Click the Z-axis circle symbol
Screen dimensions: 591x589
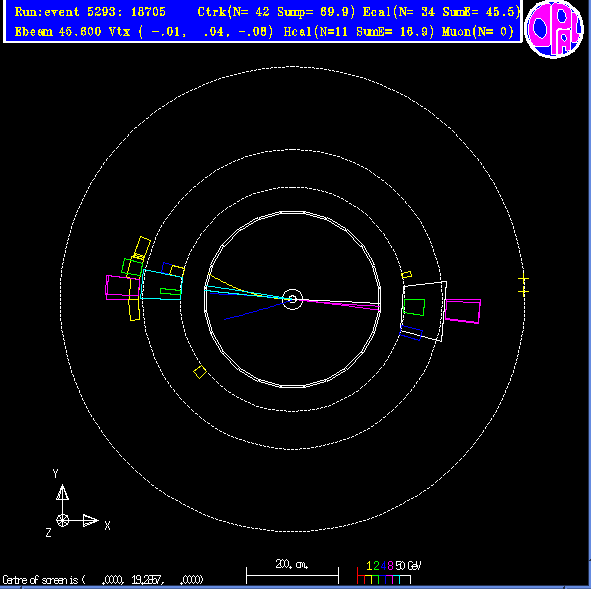click(x=63, y=520)
